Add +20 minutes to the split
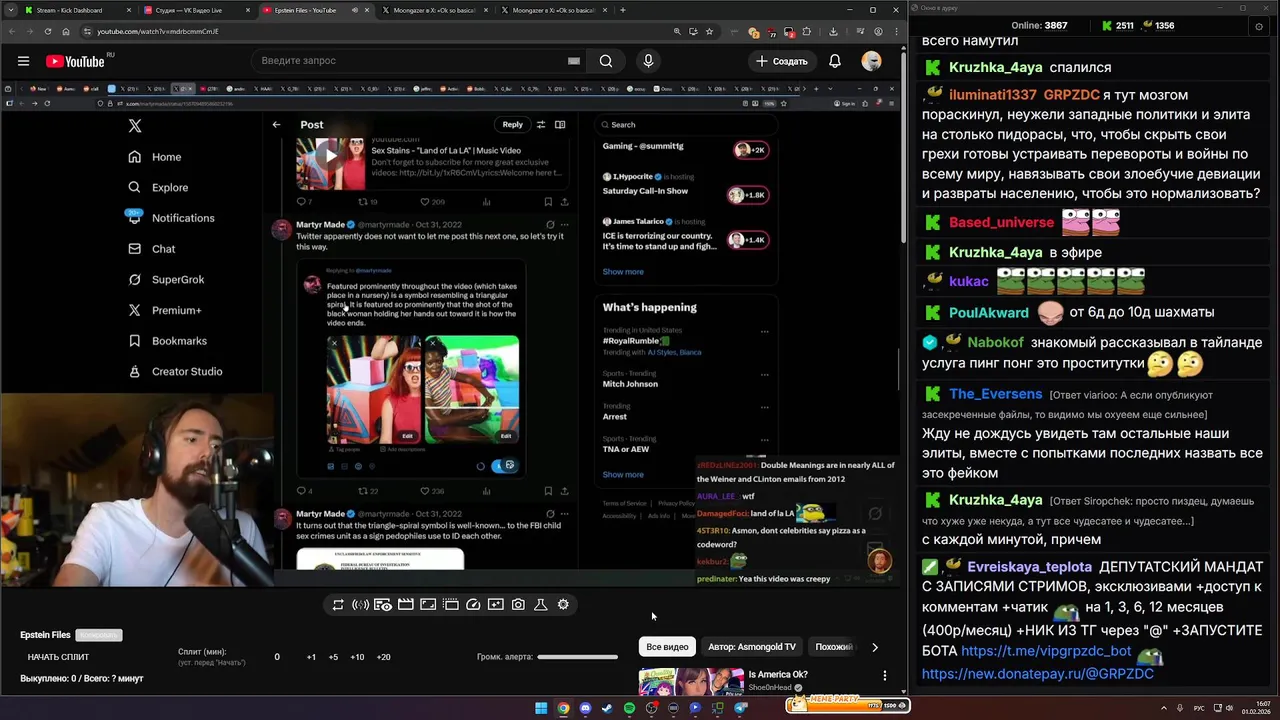The image size is (1280, 720). coord(383,657)
